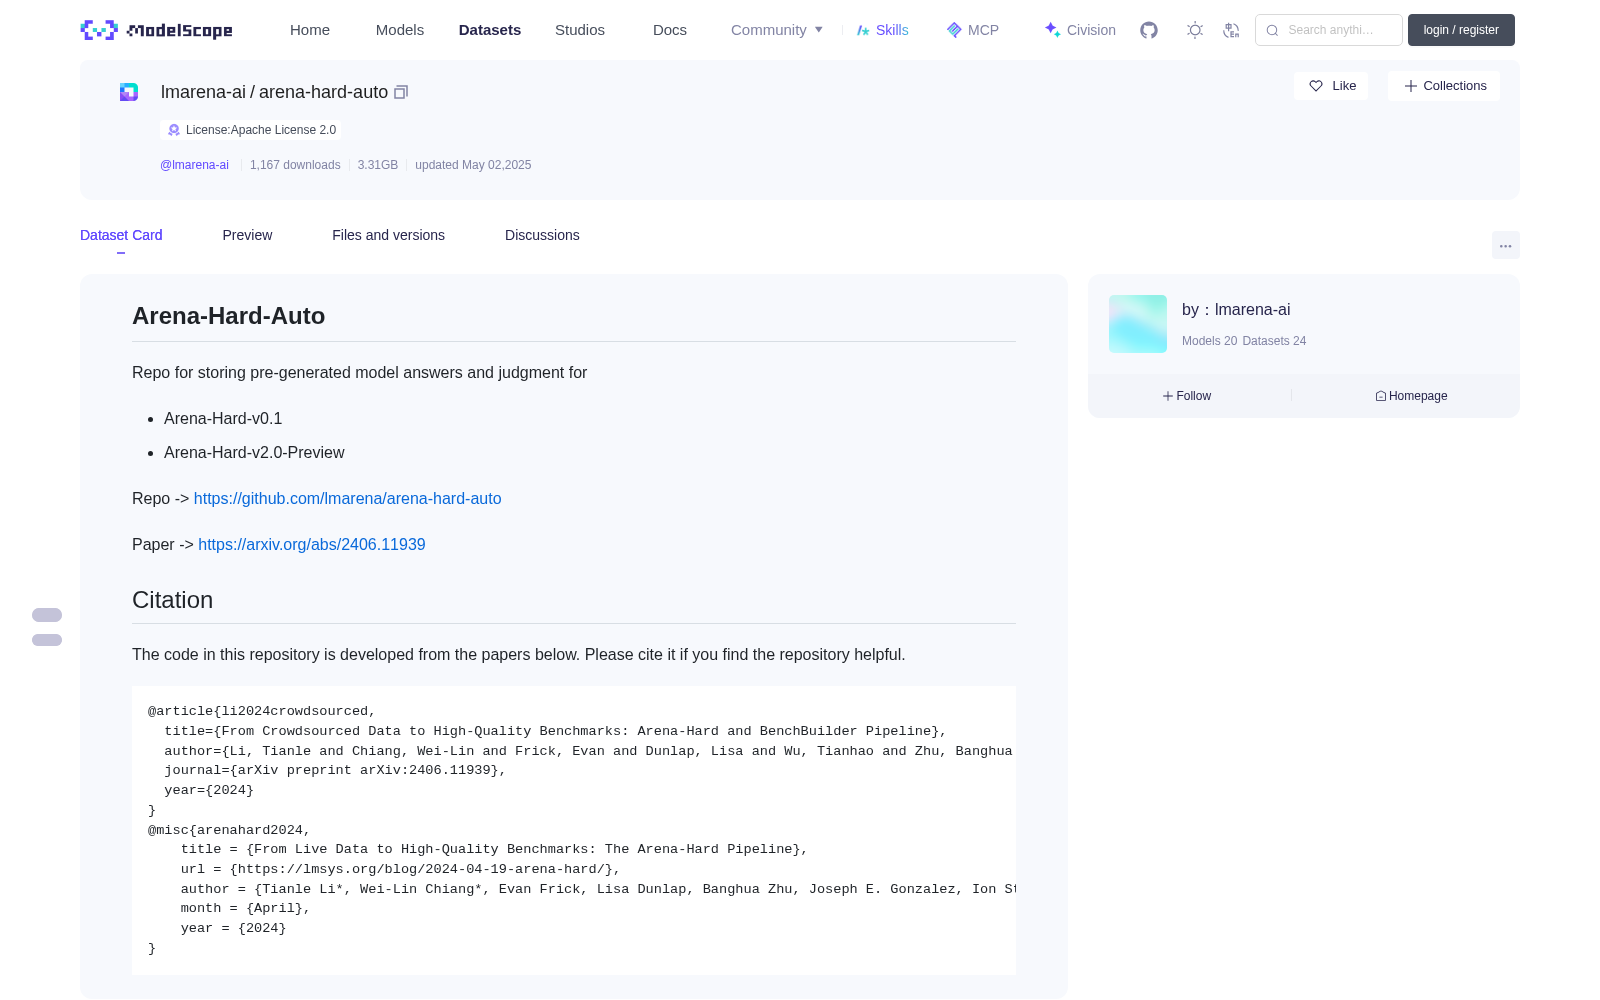Open the Discussions tab
This screenshot has width=1600, height=1000.
[542, 235]
